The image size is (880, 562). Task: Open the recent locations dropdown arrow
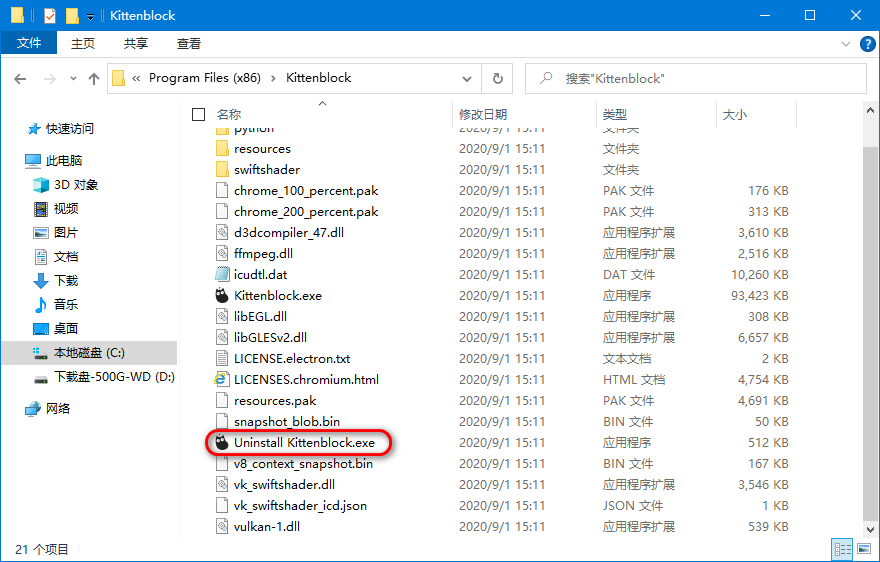tap(73, 79)
